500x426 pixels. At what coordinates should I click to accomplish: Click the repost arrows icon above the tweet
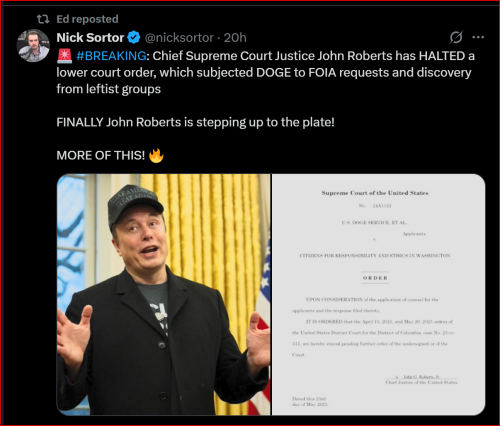coord(43,19)
